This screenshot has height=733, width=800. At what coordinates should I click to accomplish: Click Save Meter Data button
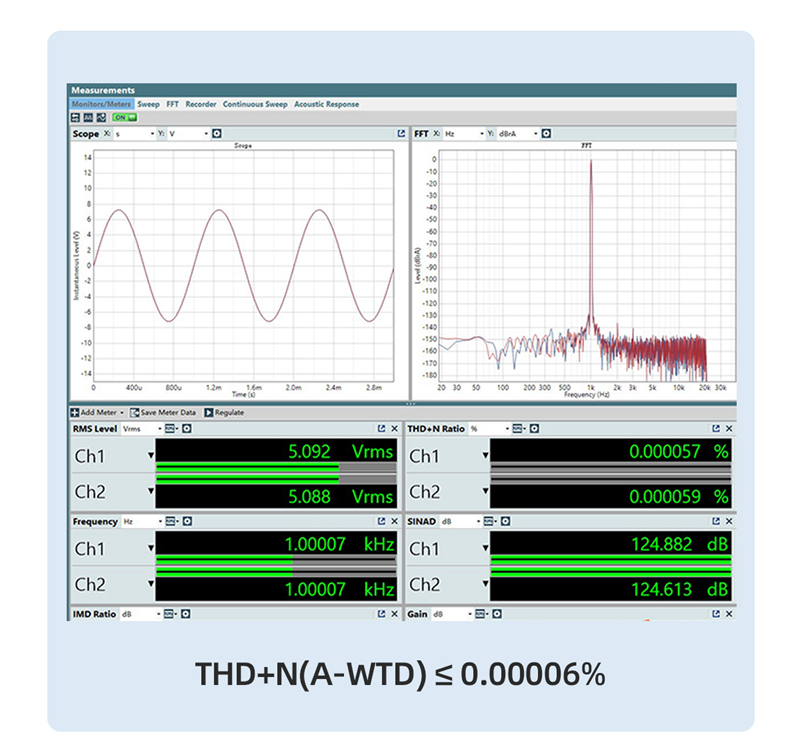[164, 412]
